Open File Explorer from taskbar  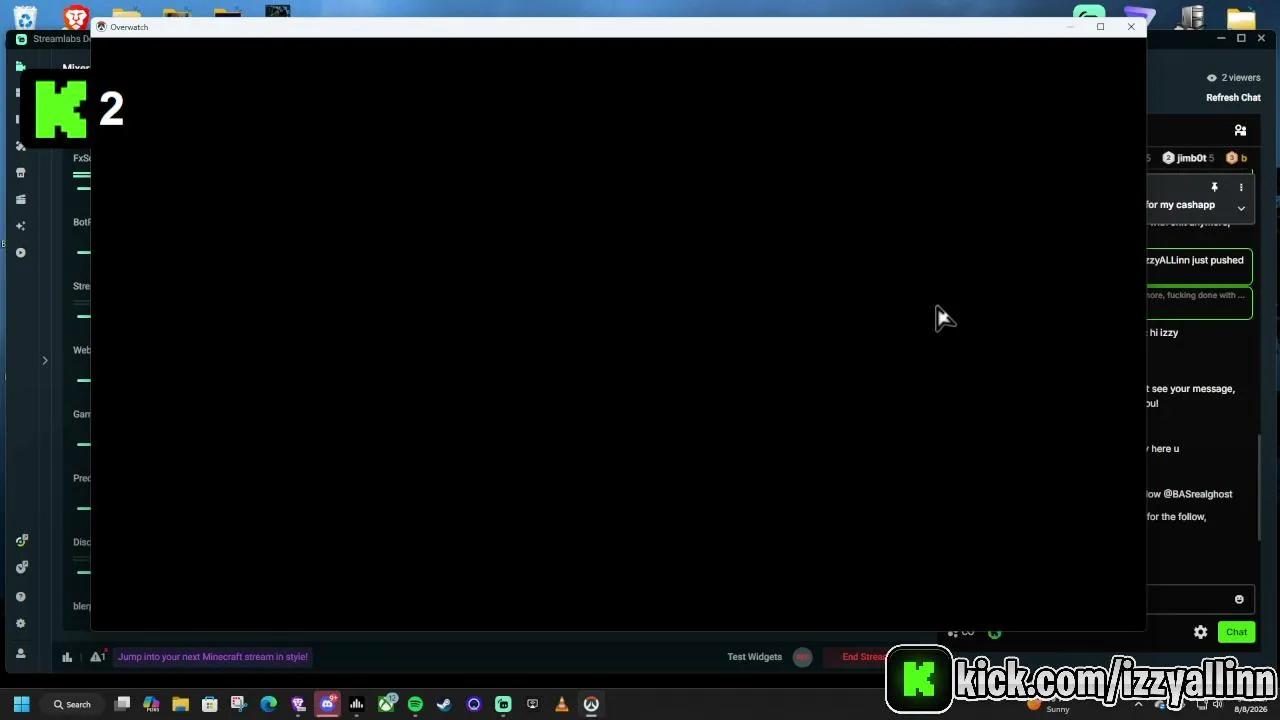(180, 704)
